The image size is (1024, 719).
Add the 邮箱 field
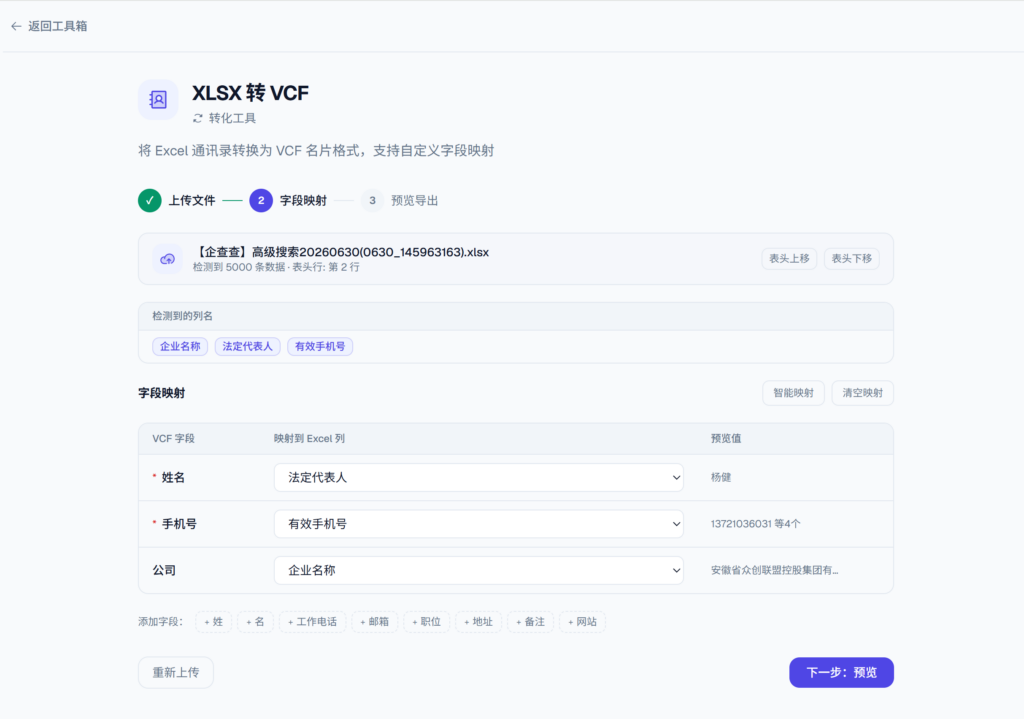pyautogui.click(x=374, y=622)
